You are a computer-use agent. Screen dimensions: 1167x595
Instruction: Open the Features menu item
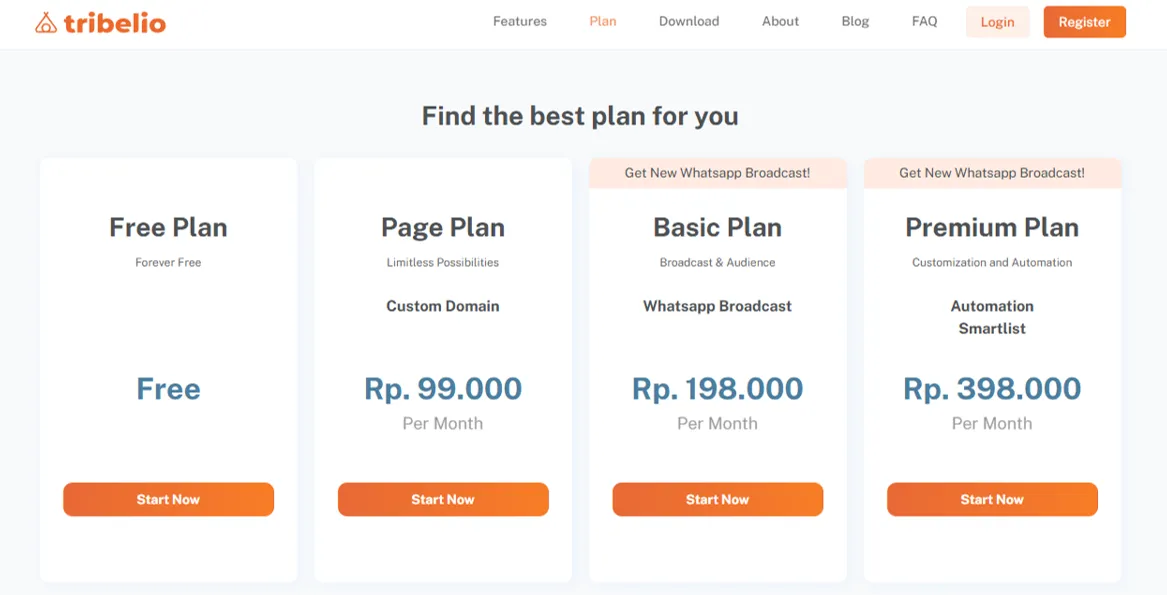[x=519, y=22]
